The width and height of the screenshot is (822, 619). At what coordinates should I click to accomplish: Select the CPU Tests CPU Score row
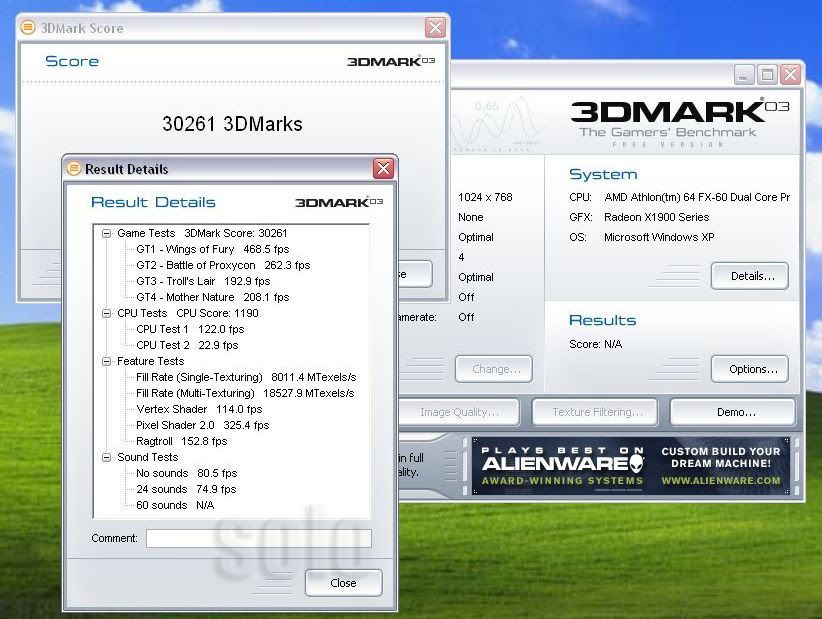188,313
